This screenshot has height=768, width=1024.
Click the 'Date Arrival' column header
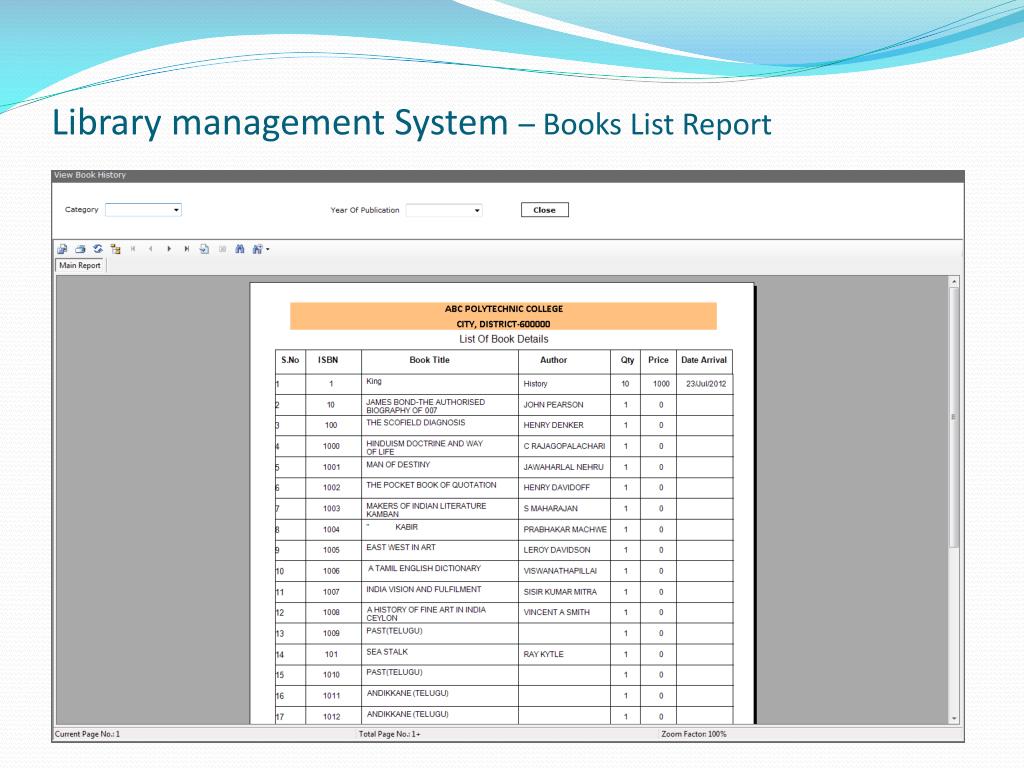click(x=704, y=360)
